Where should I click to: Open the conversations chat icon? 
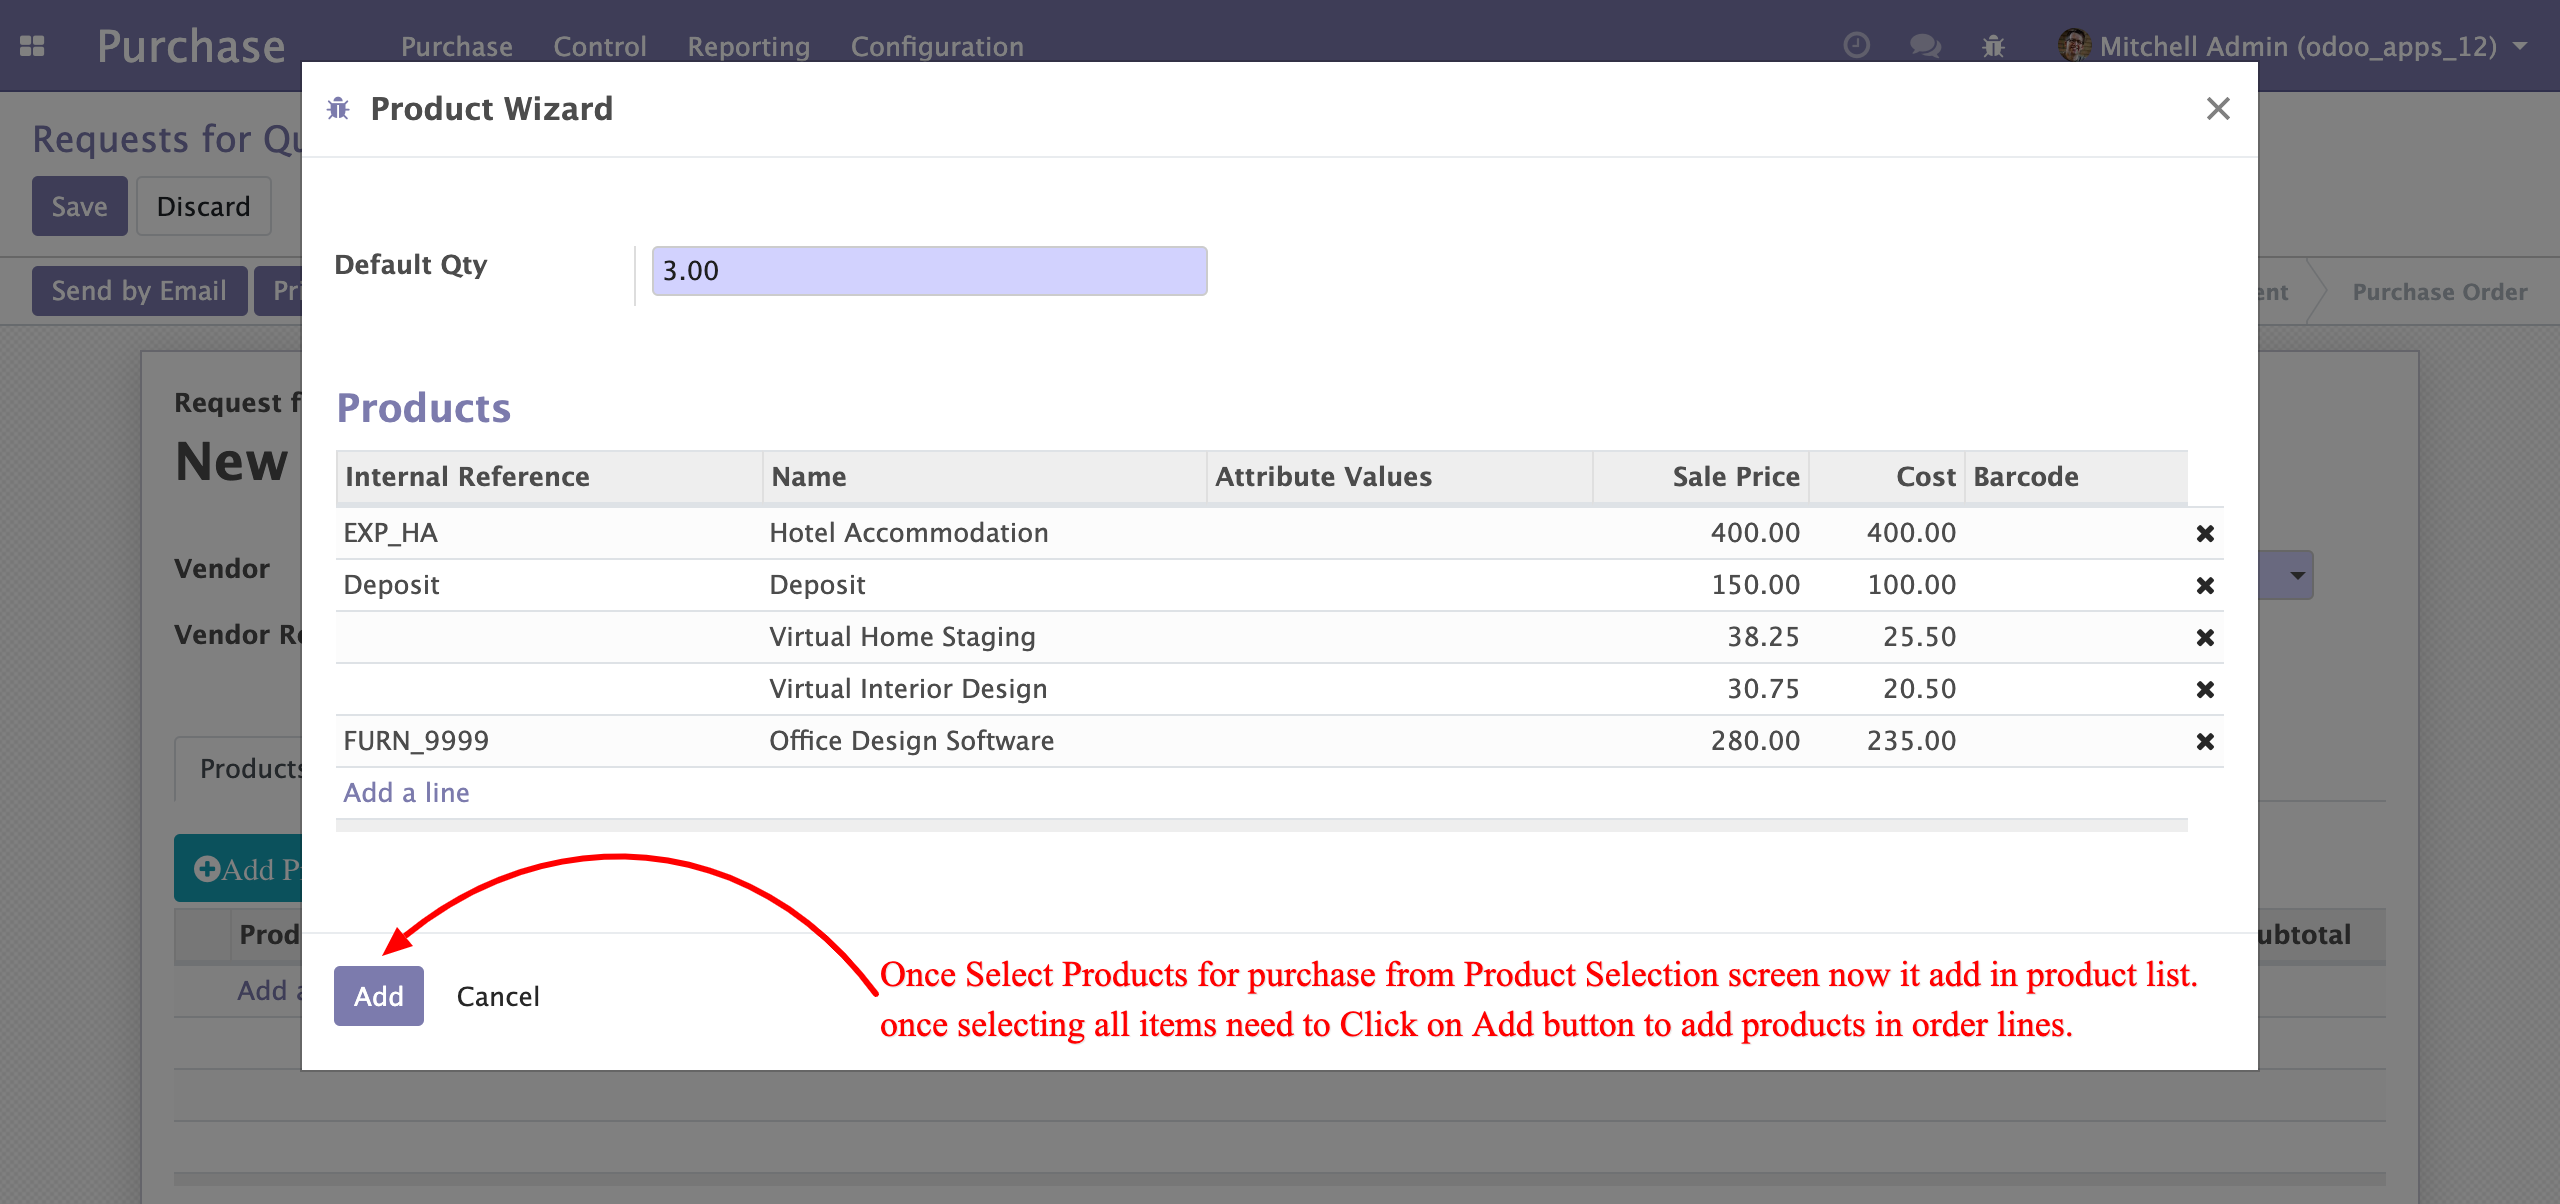1925,46
